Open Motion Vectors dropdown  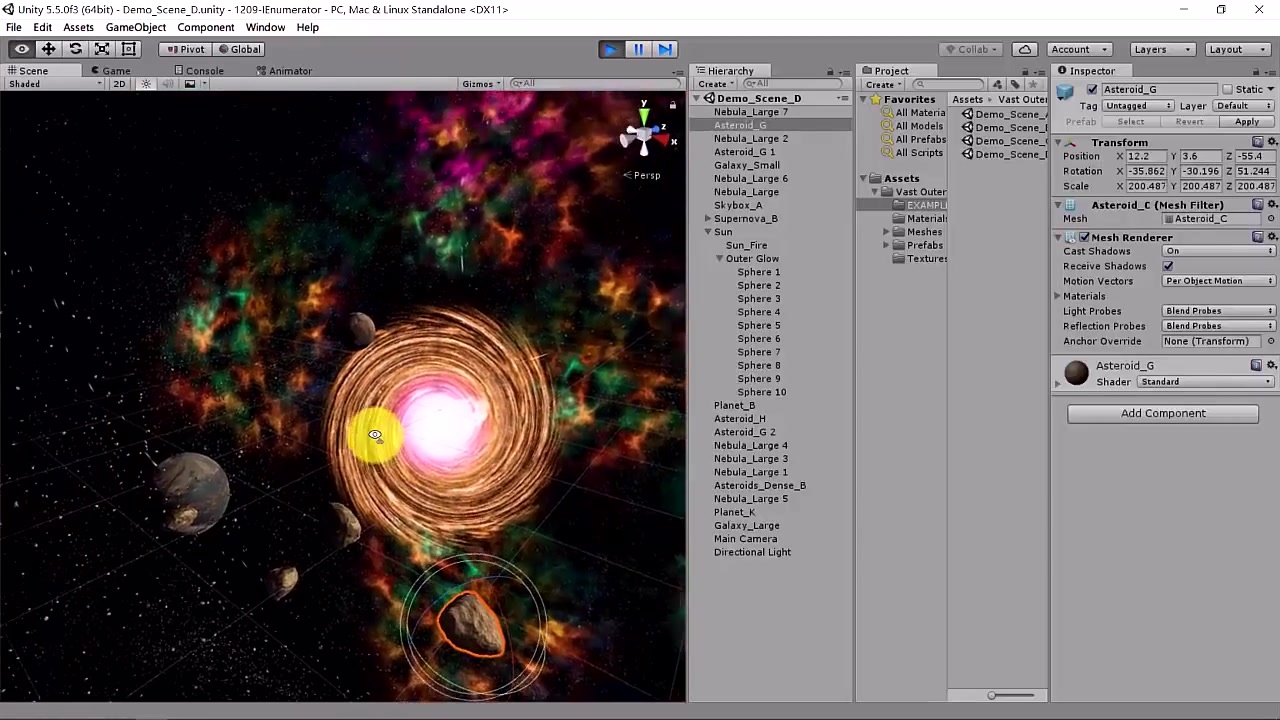click(1219, 281)
